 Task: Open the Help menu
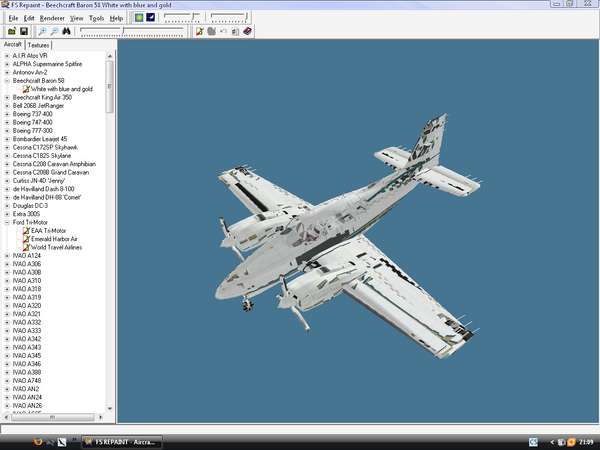click(116, 18)
